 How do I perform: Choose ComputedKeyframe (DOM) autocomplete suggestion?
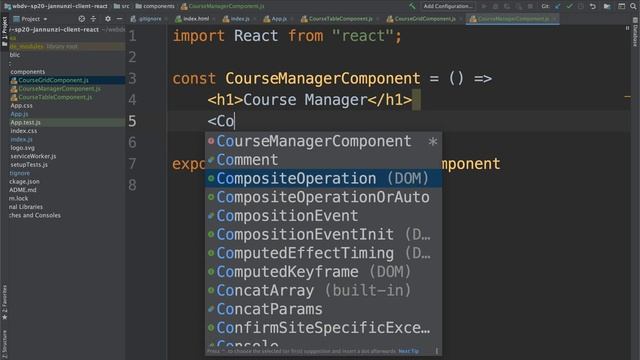[323, 272]
